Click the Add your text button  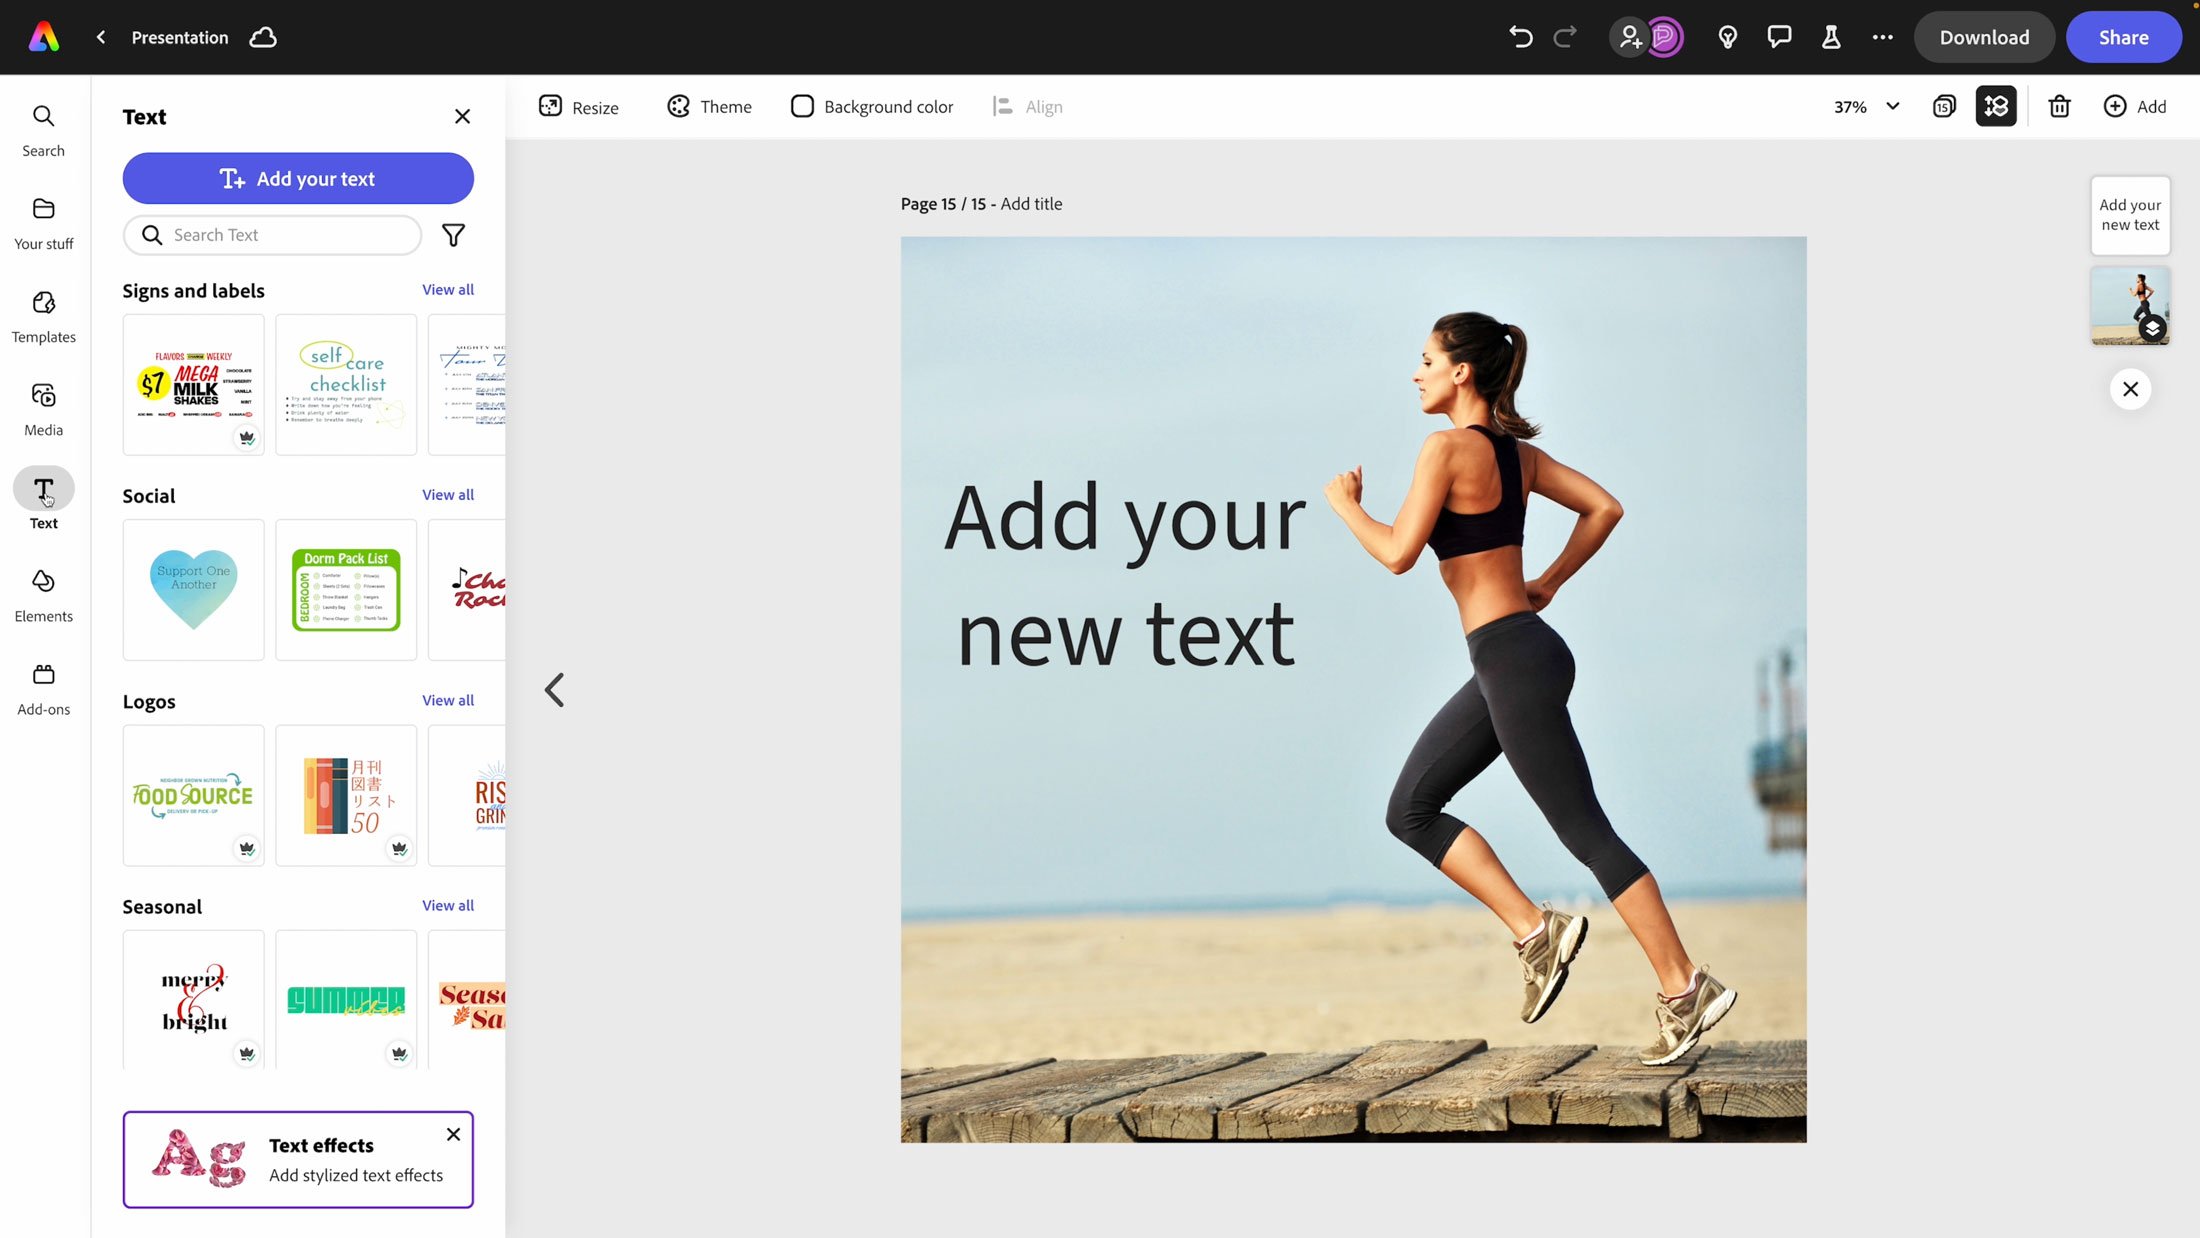298,178
